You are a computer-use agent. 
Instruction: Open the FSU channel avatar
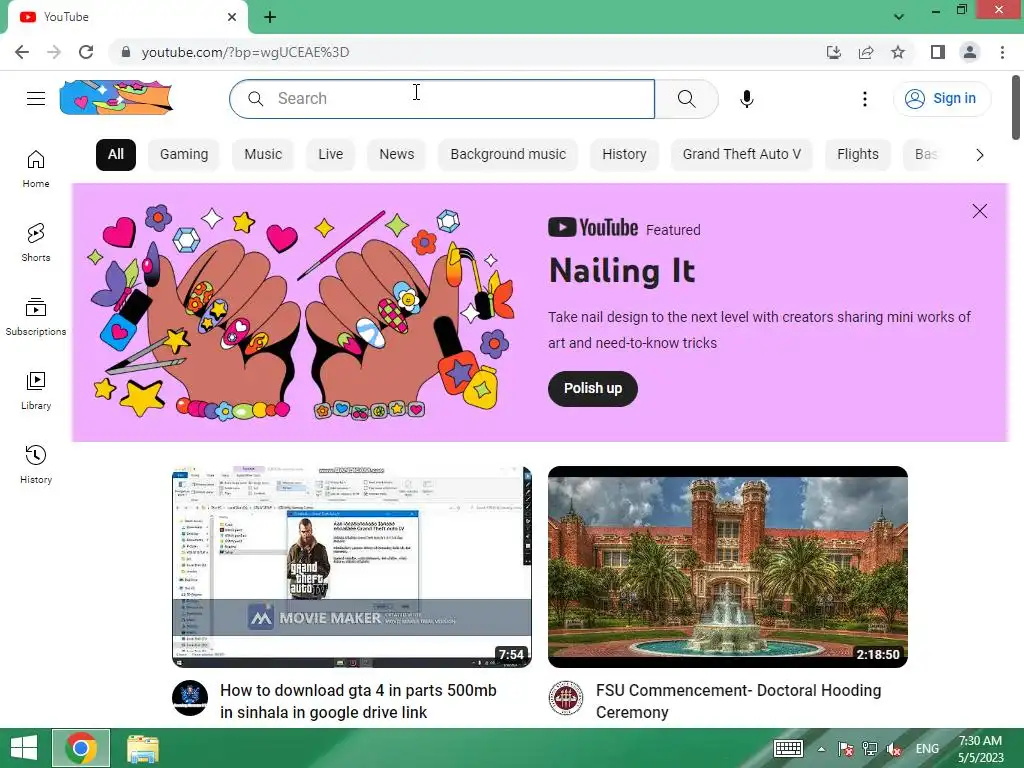(566, 697)
